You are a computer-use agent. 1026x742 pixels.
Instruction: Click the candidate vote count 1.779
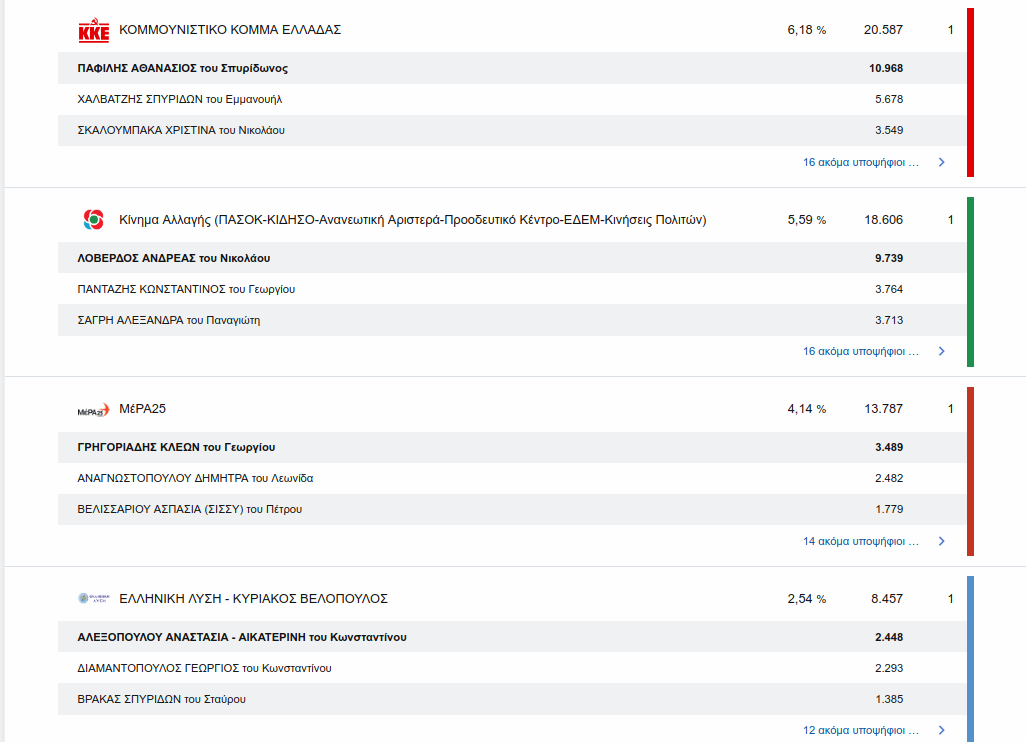889,509
